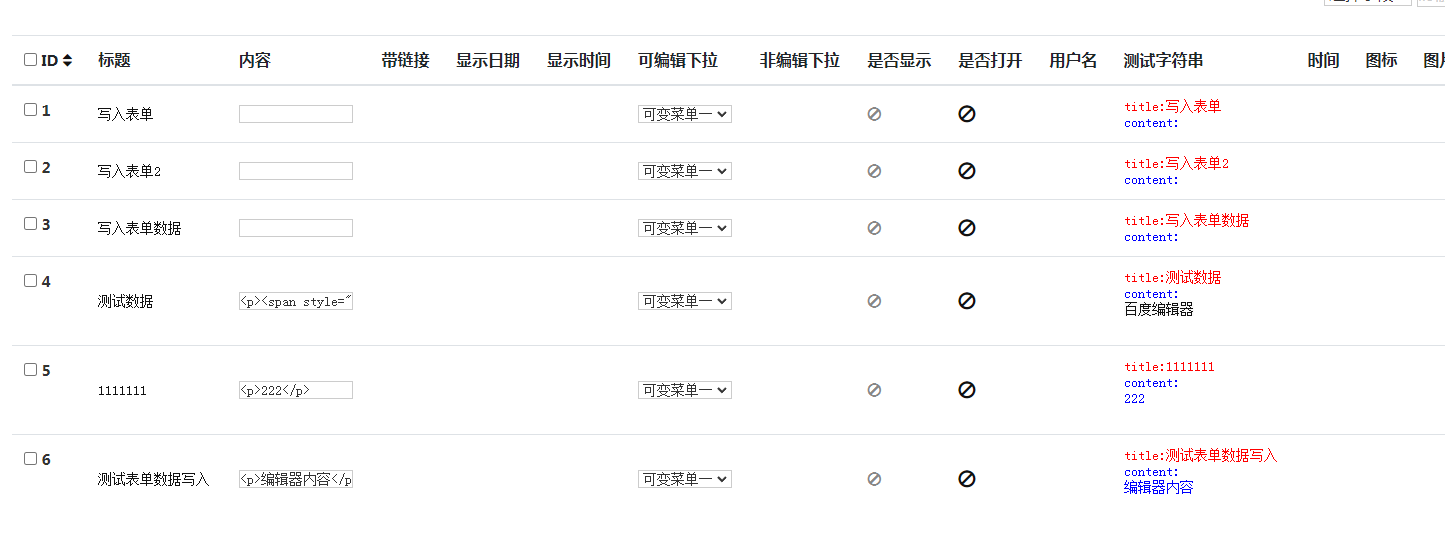Screen dimensions: 1445x536
Task: Click the 标题 column header
Action: (114, 60)
